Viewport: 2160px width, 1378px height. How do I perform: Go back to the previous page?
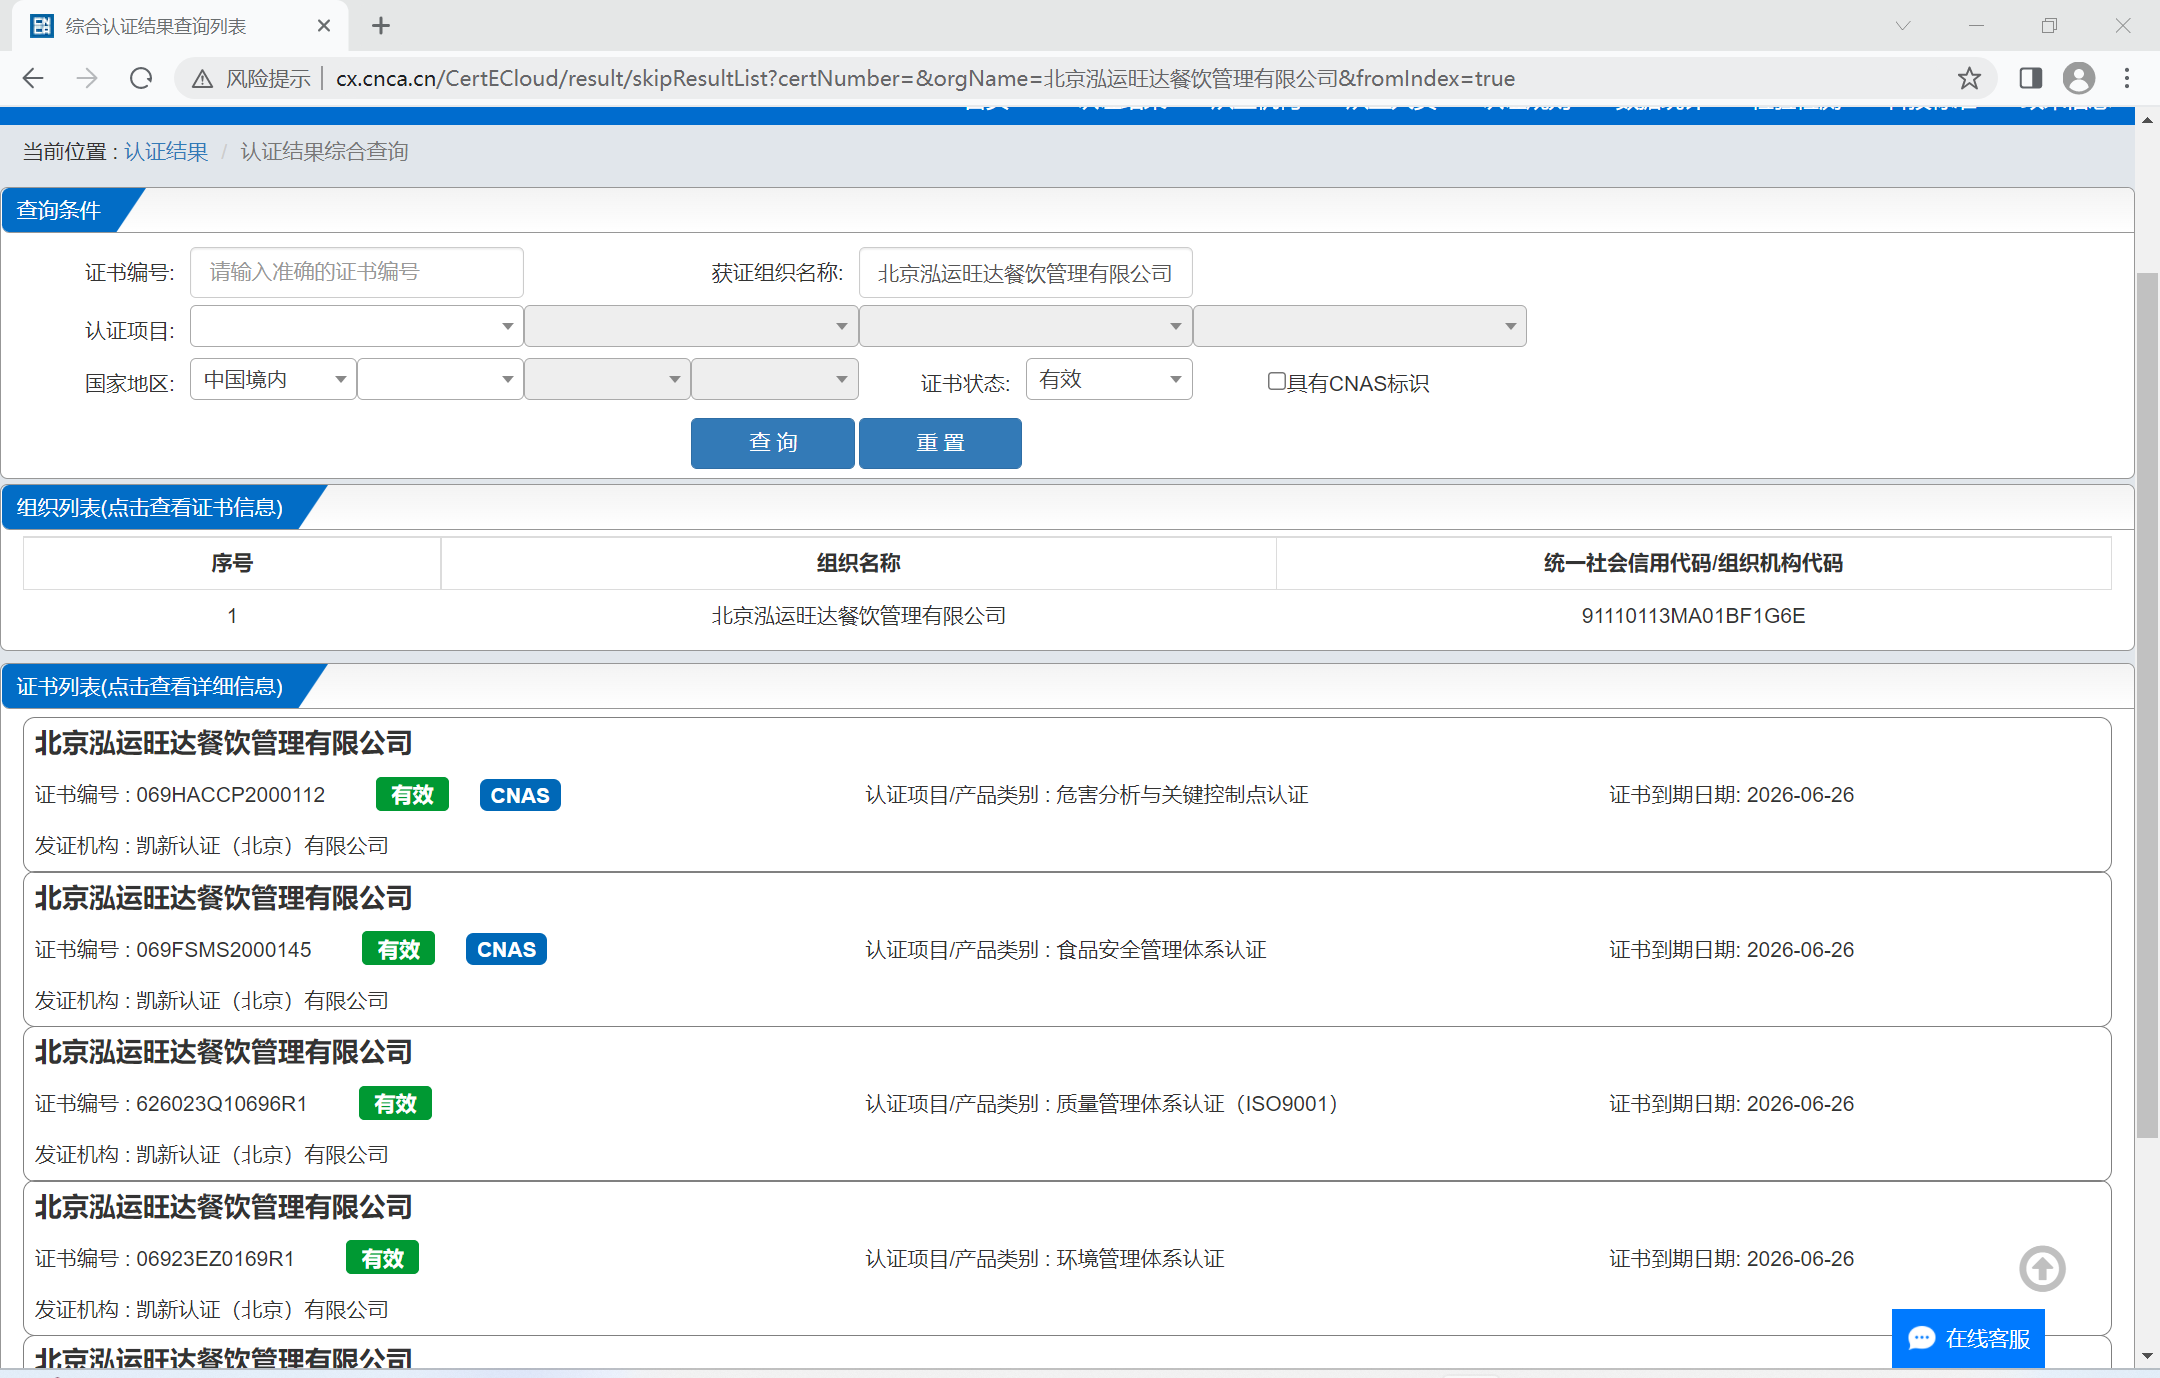pos(33,78)
